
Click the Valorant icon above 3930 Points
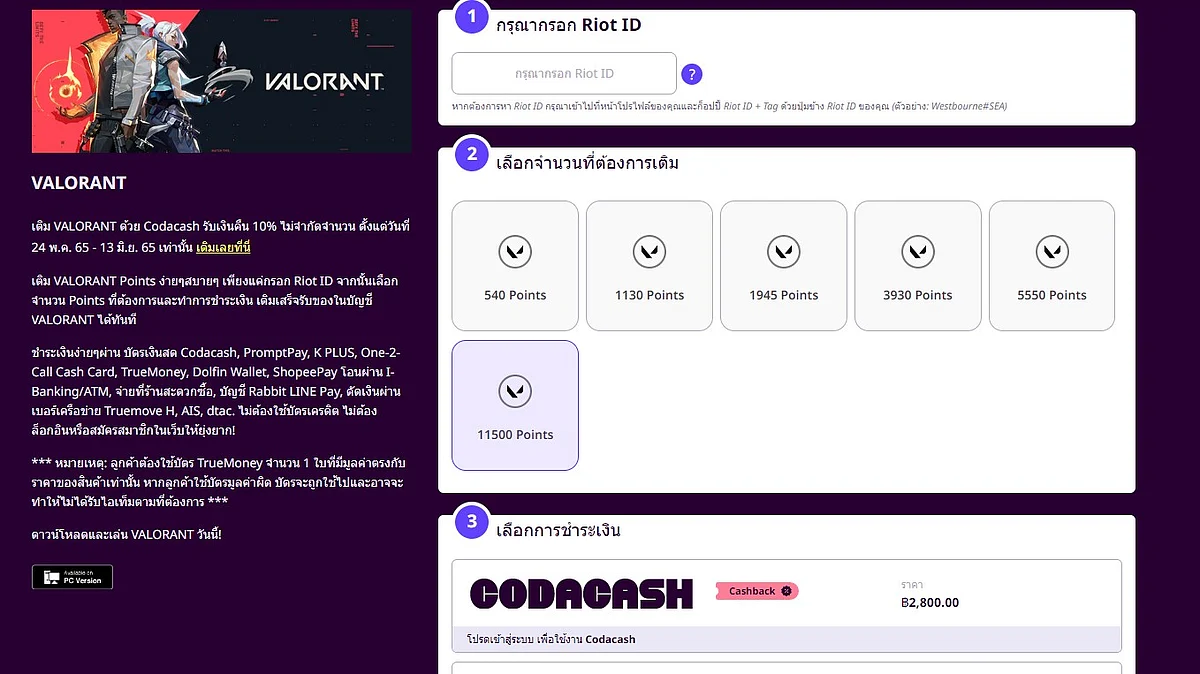(918, 252)
